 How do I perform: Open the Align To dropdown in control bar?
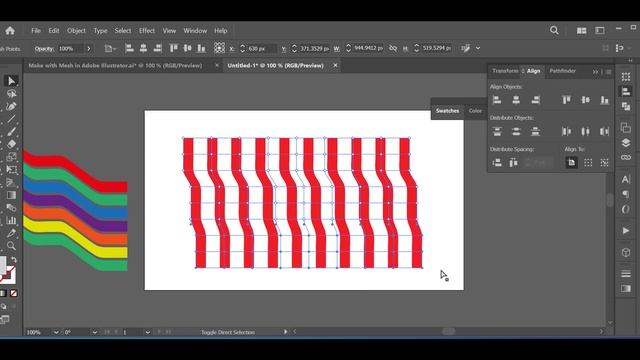coord(110,49)
